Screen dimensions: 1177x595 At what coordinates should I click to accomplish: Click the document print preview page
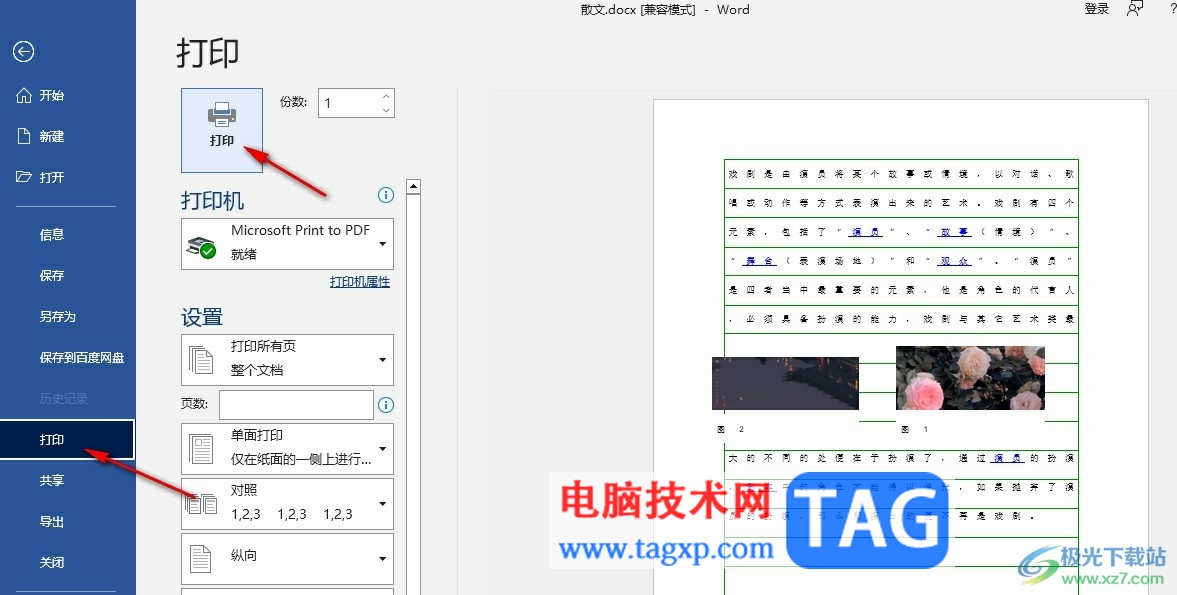(x=900, y=347)
